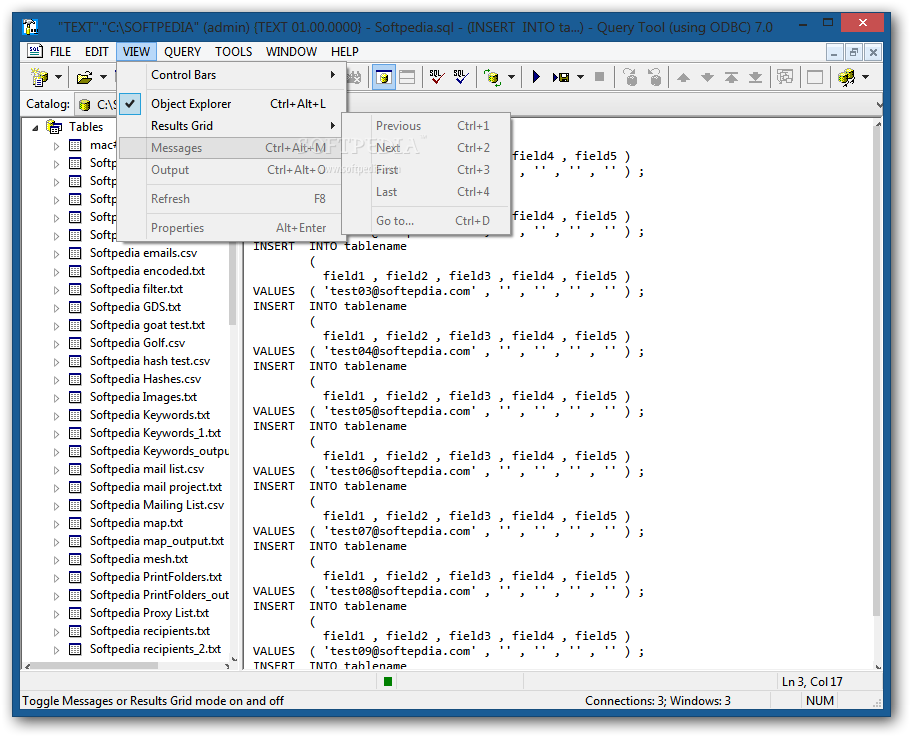Expand Softpedia map.txt tree node
This screenshot has width=911, height=737.
pos(56,524)
